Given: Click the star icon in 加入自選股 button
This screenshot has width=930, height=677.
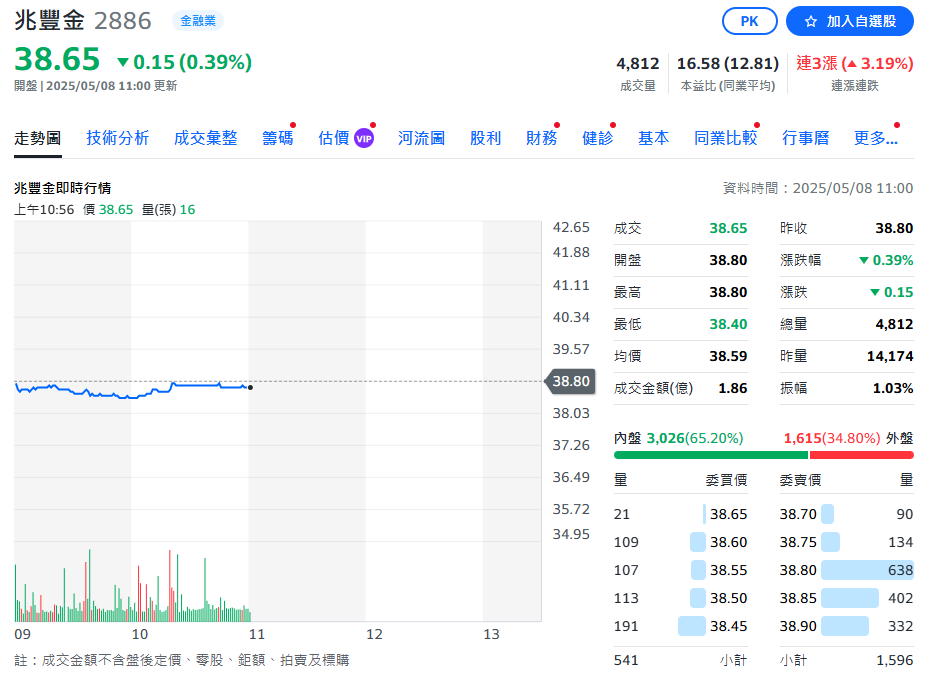Looking at the screenshot, I should [811, 22].
